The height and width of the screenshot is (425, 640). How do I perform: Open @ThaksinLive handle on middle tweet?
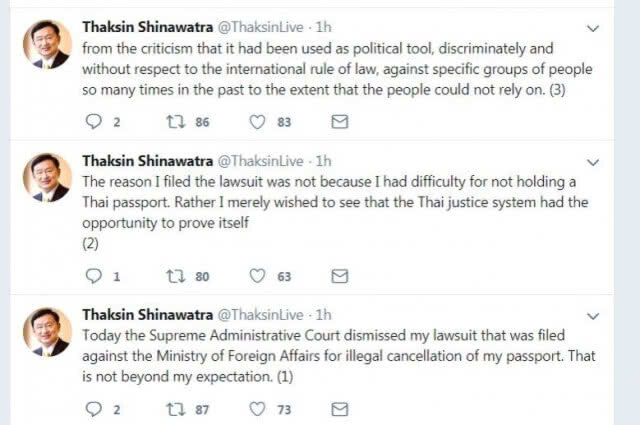(260, 161)
